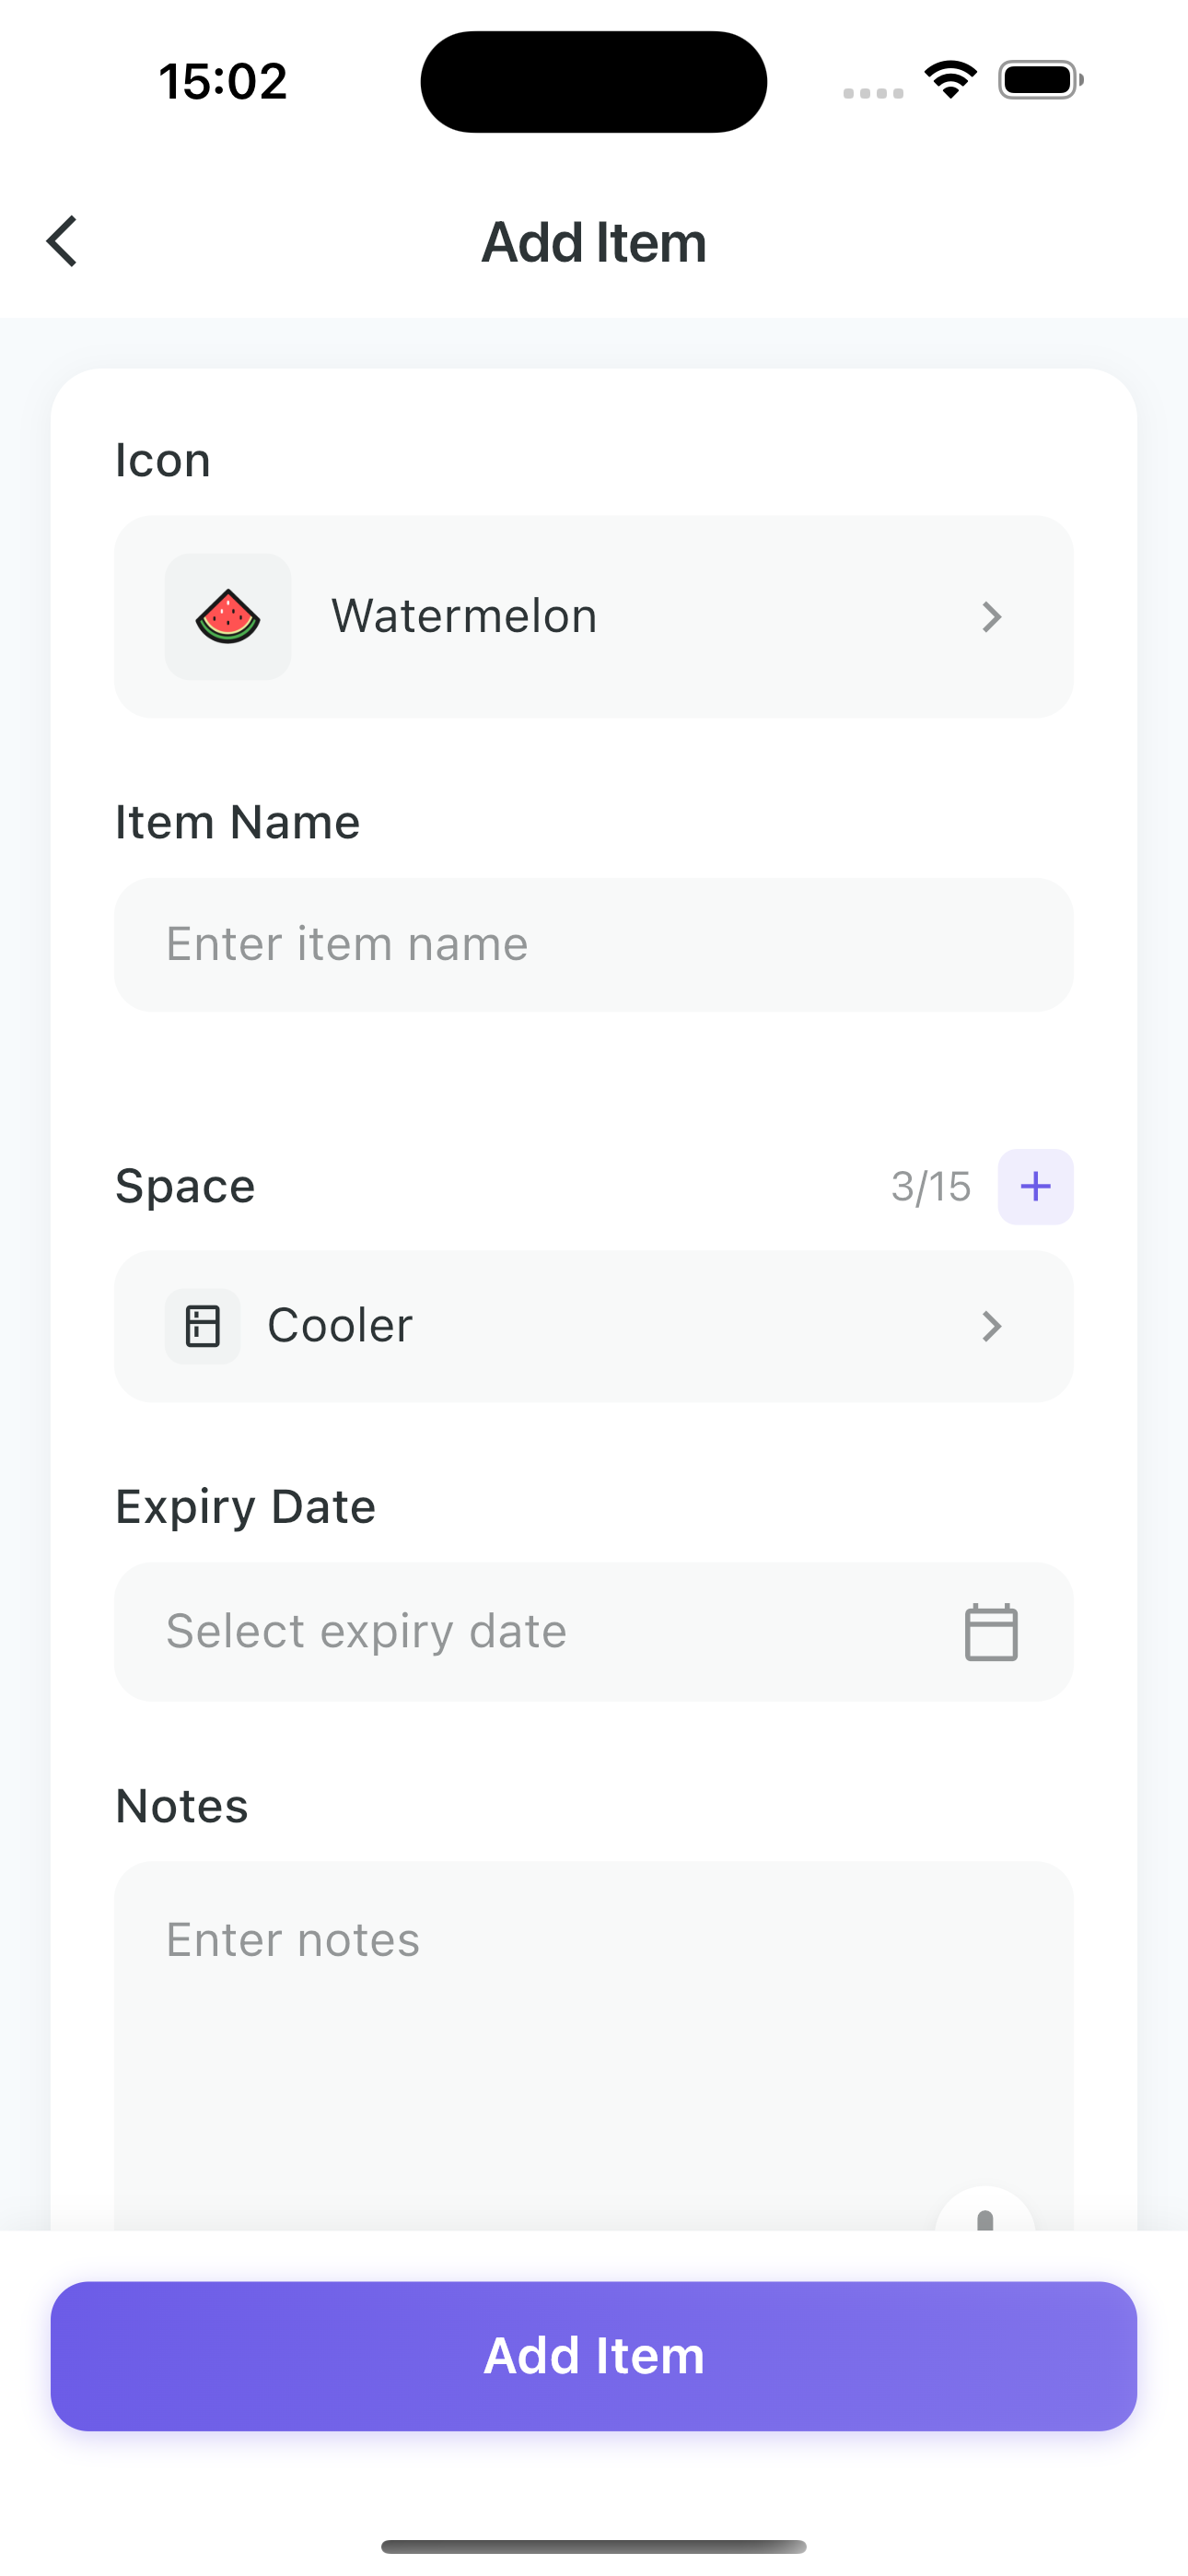
Task: Tap the home indicator bar
Action: tap(594, 2546)
